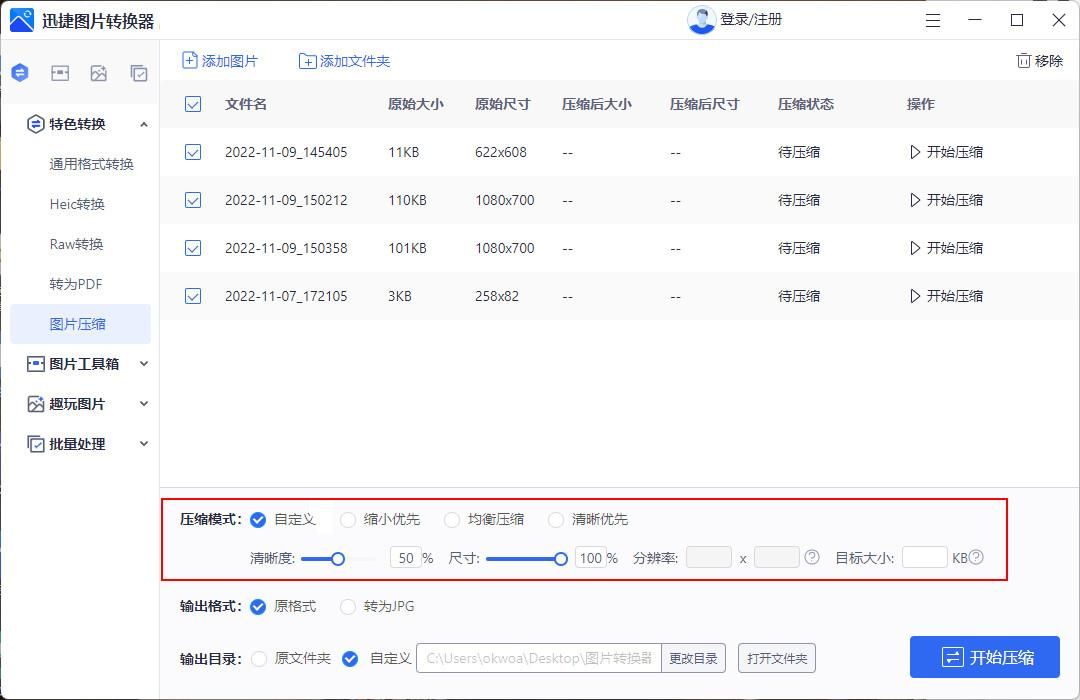Click the 批量处理 checkmark icon at top
This screenshot has width=1080, height=700.
(x=139, y=72)
